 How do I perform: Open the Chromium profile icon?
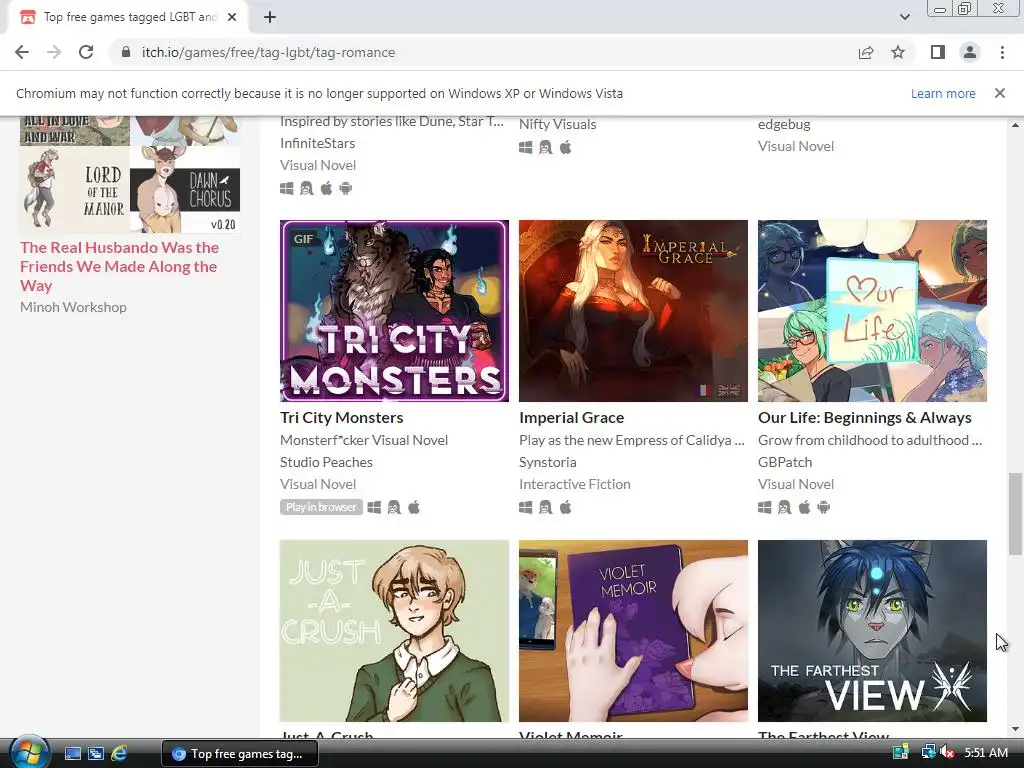(x=970, y=52)
